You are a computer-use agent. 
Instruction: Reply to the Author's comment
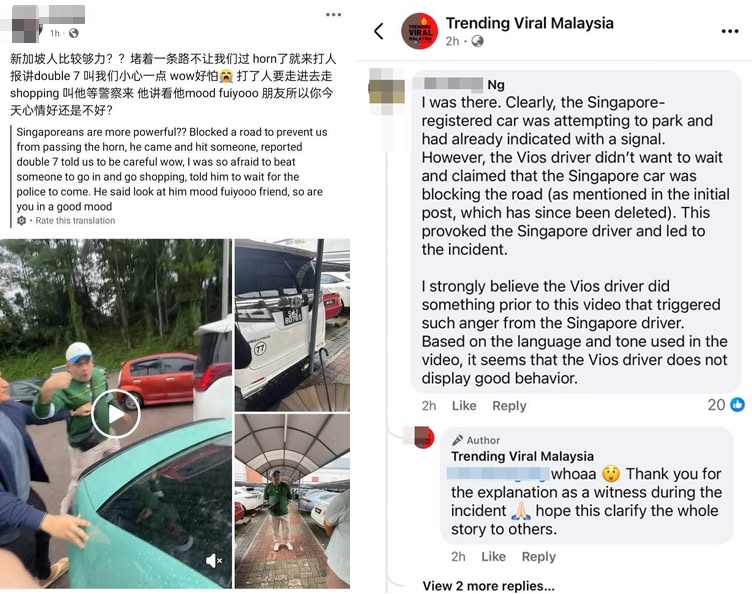click(539, 557)
